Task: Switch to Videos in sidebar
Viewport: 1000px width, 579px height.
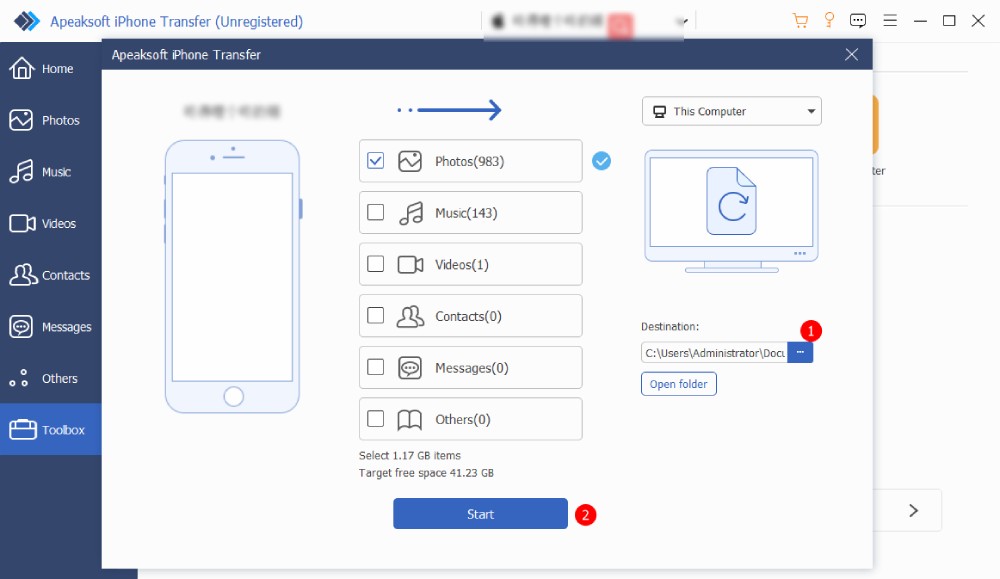Action: pos(50,223)
